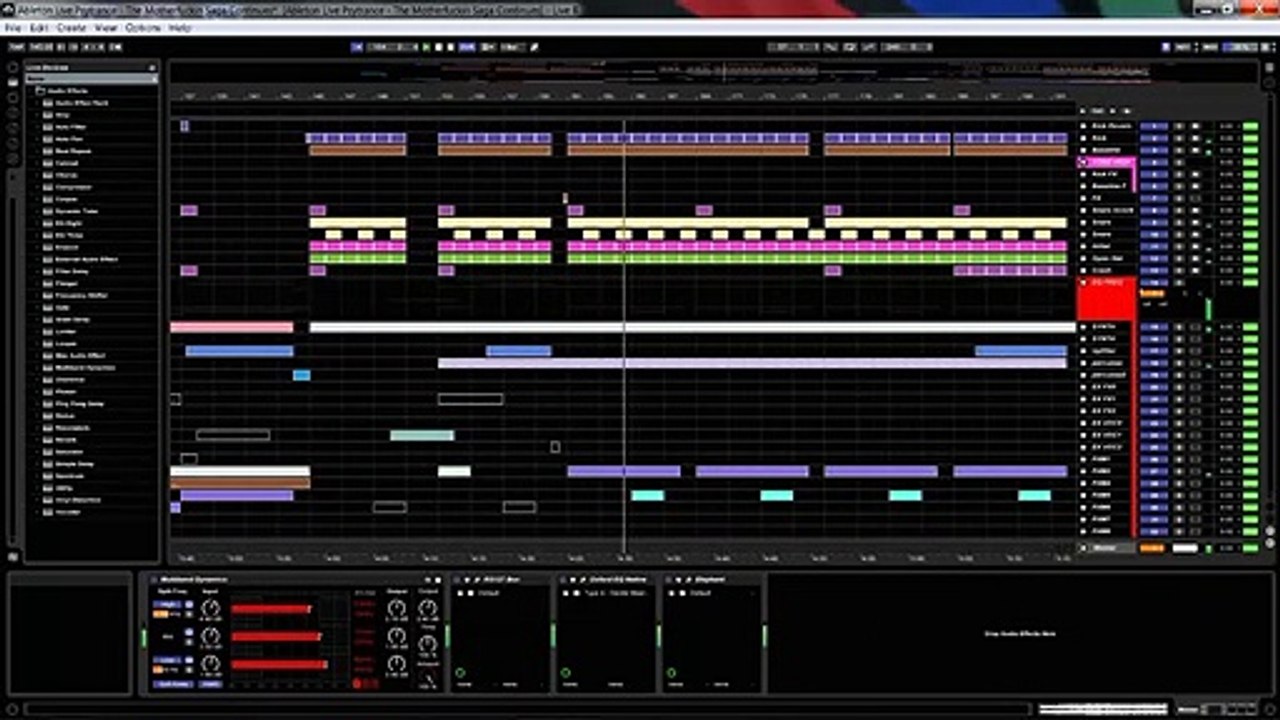This screenshot has height=720, width=1280.
Task: Click green circle in Elephant device panel
Action: (x=672, y=672)
